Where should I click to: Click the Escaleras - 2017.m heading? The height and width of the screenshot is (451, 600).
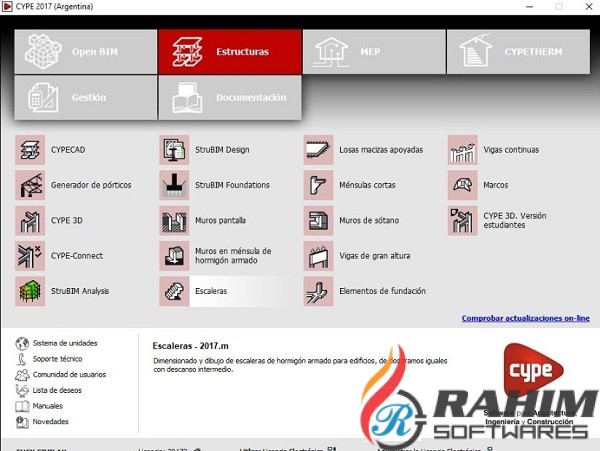click(x=191, y=346)
